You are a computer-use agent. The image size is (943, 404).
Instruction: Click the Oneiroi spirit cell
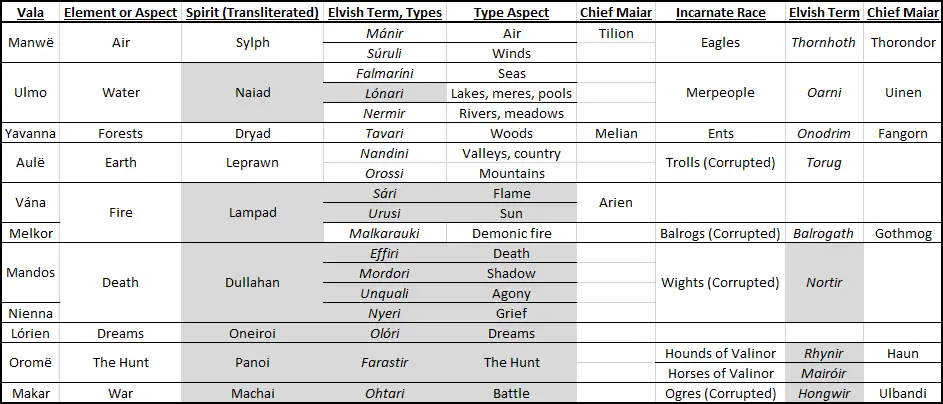[253, 333]
